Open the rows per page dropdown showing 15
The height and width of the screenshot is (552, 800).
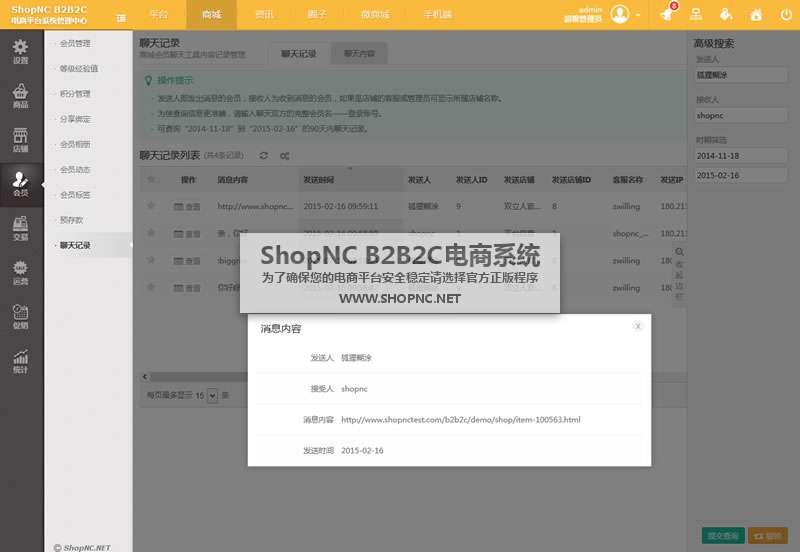coord(212,395)
